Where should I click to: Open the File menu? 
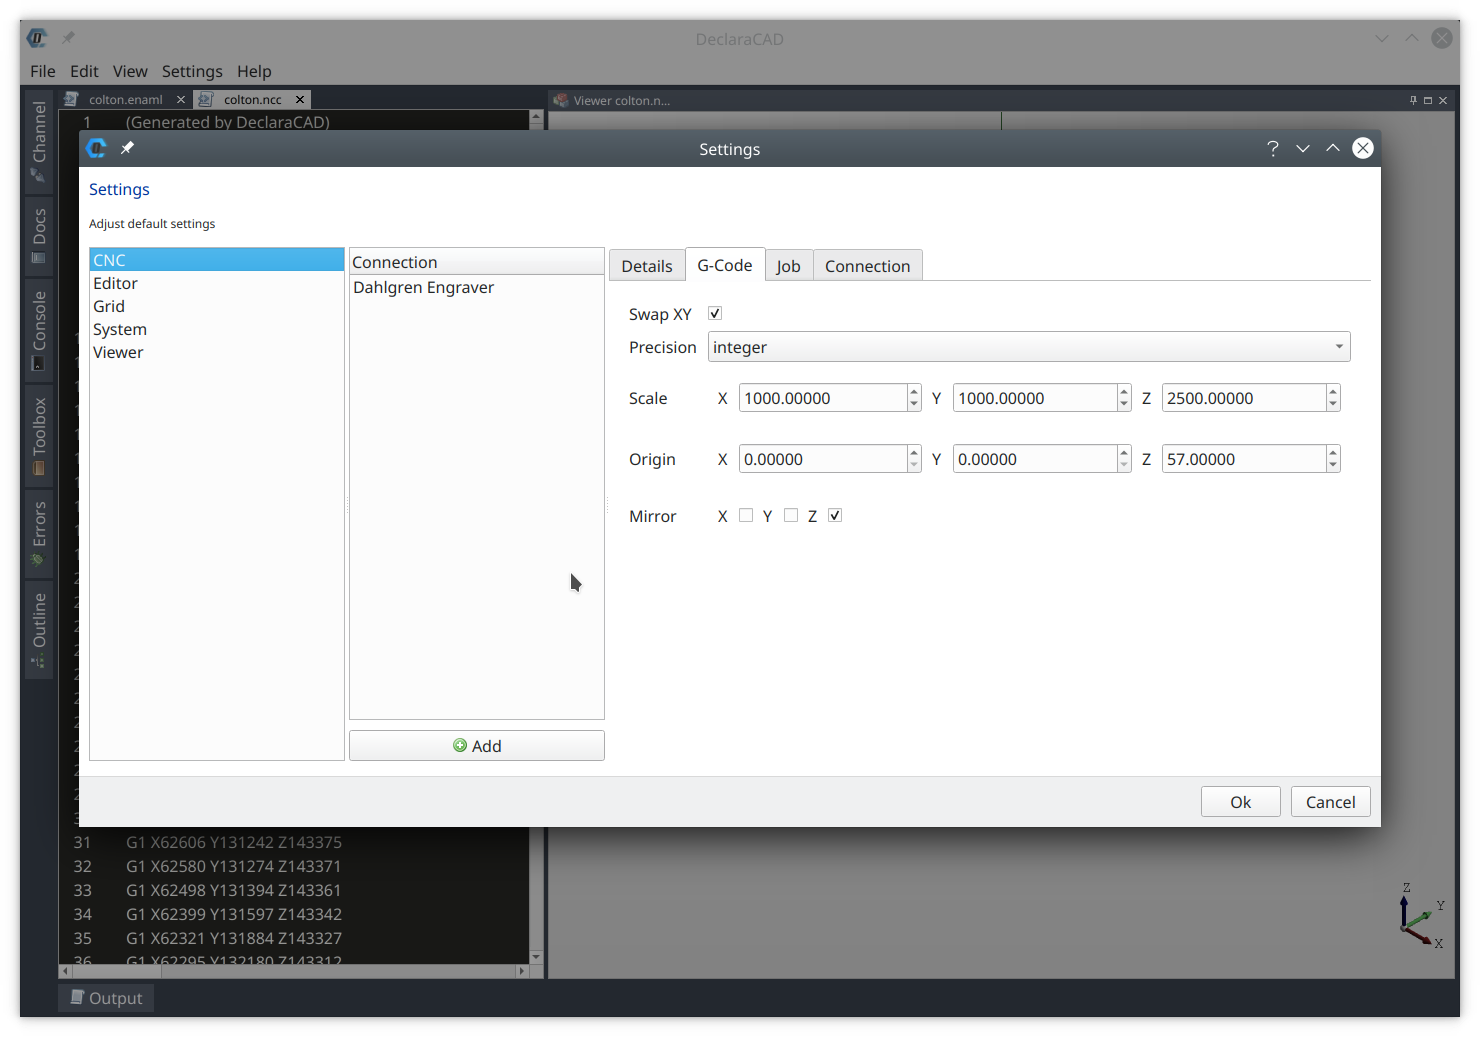click(x=43, y=71)
